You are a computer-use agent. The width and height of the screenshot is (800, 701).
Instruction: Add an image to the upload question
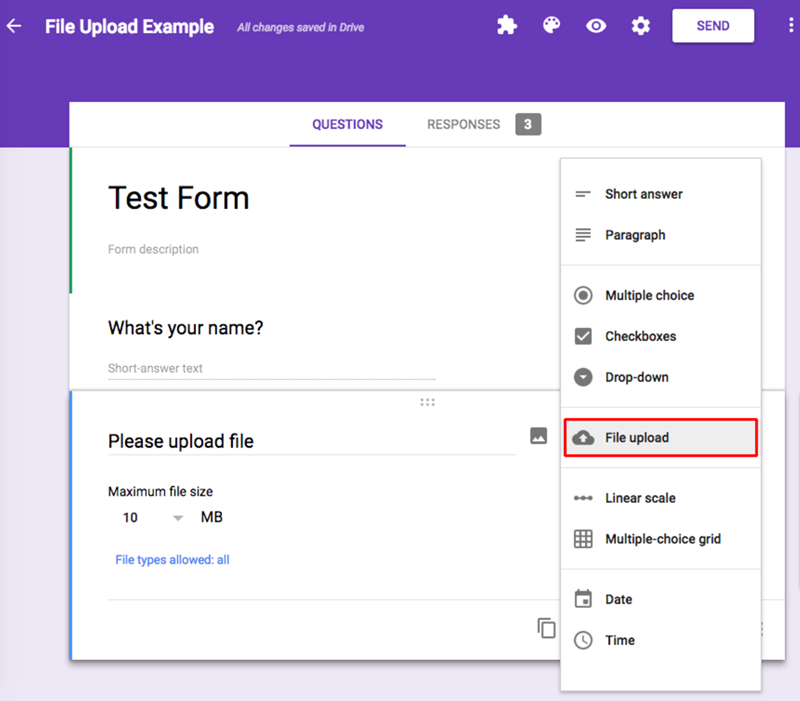539,437
